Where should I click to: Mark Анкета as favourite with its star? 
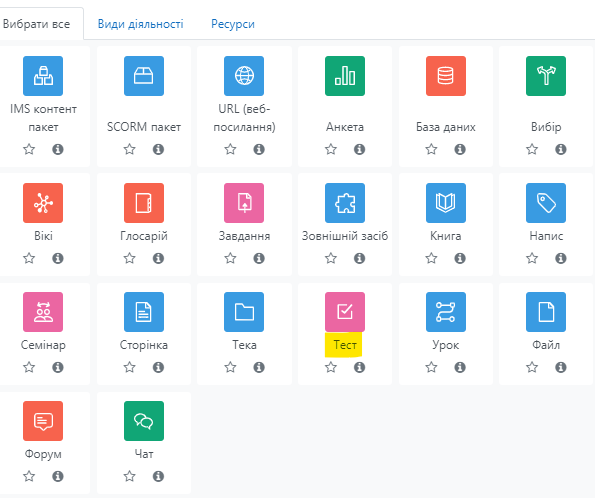331,149
